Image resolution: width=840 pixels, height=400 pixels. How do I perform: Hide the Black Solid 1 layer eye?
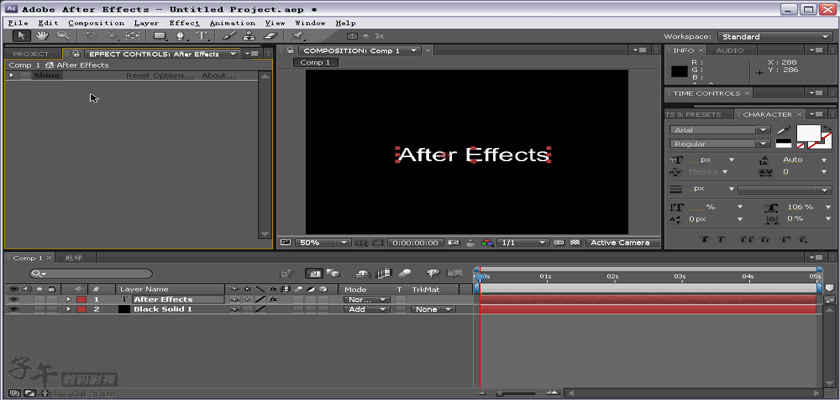13,309
